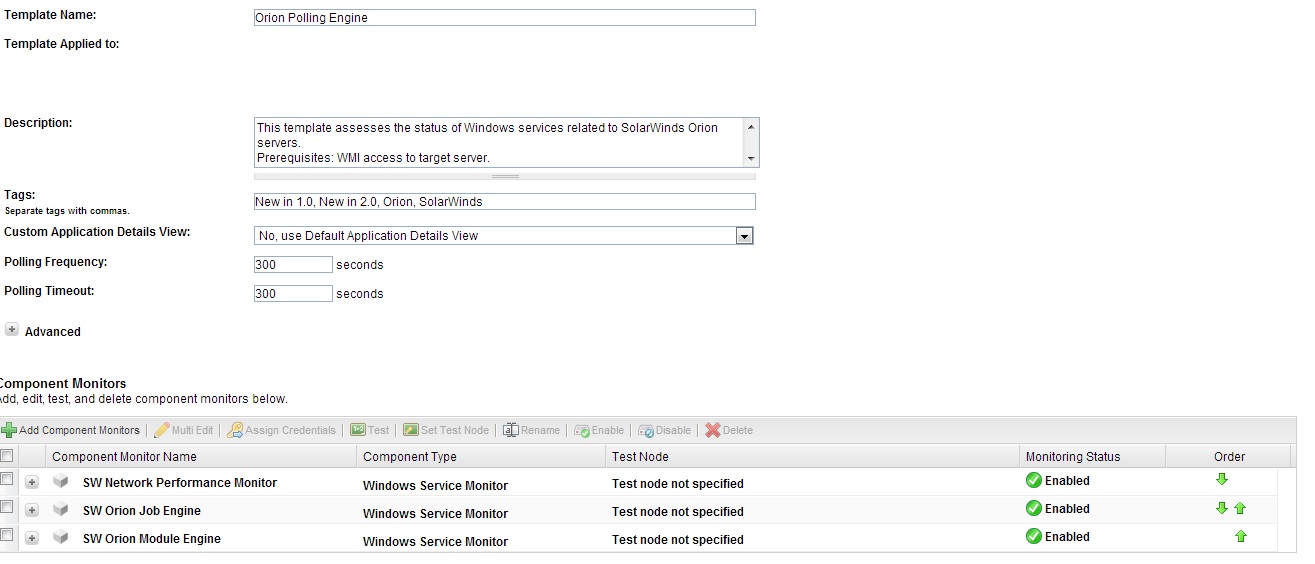Click the Multi Edit pencil icon
Image resolution: width=1315 pixels, height=564 pixels.
161,431
